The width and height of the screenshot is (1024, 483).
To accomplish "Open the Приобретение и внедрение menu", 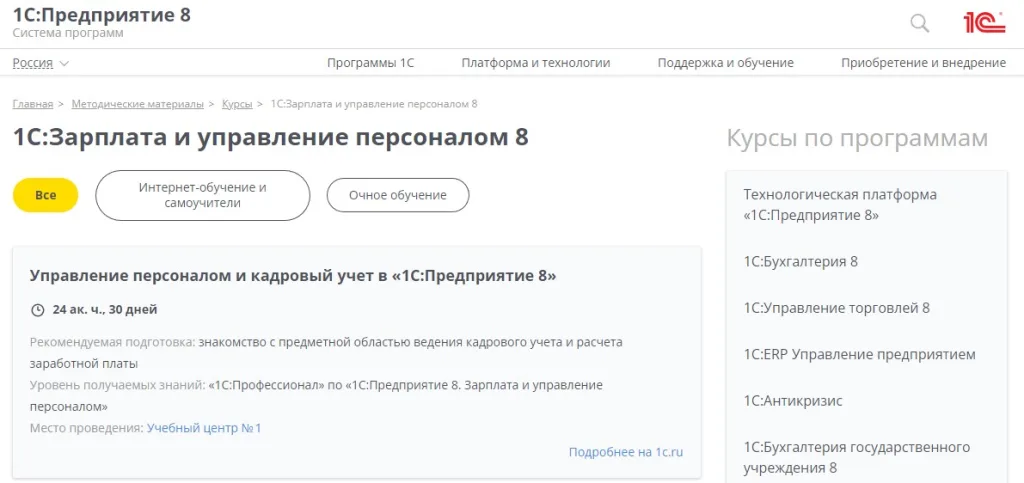I will [923, 63].
